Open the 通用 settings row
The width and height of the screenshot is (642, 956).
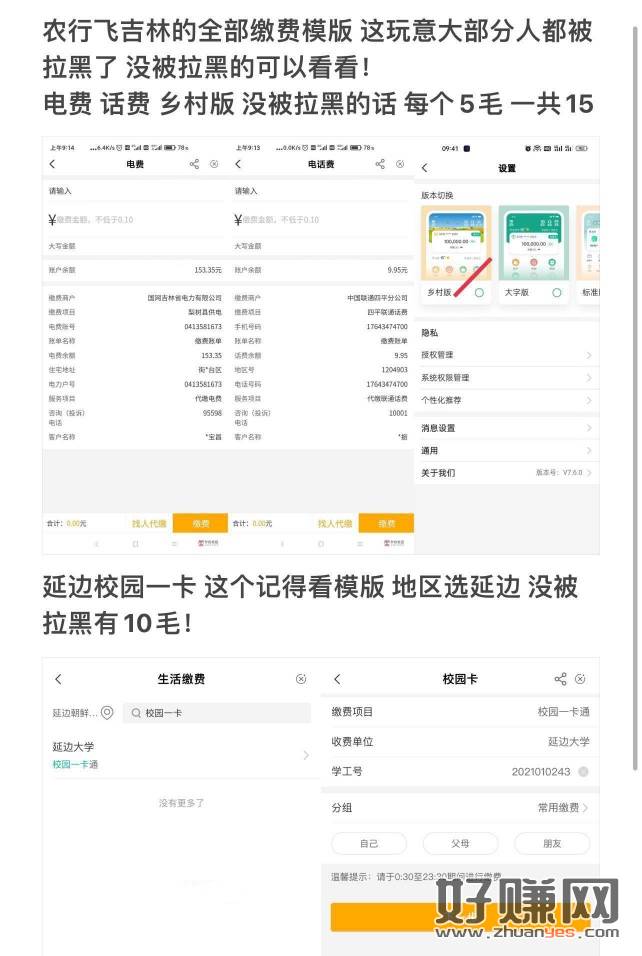tap(507, 451)
